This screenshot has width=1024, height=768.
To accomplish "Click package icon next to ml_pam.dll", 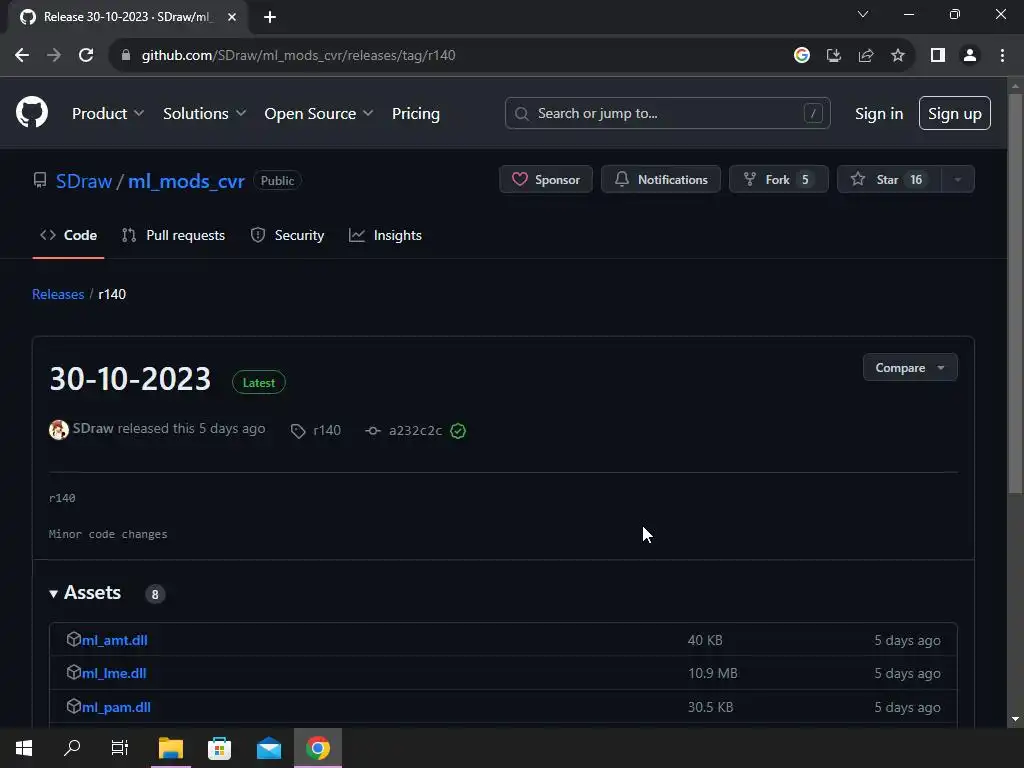I will [x=74, y=706].
